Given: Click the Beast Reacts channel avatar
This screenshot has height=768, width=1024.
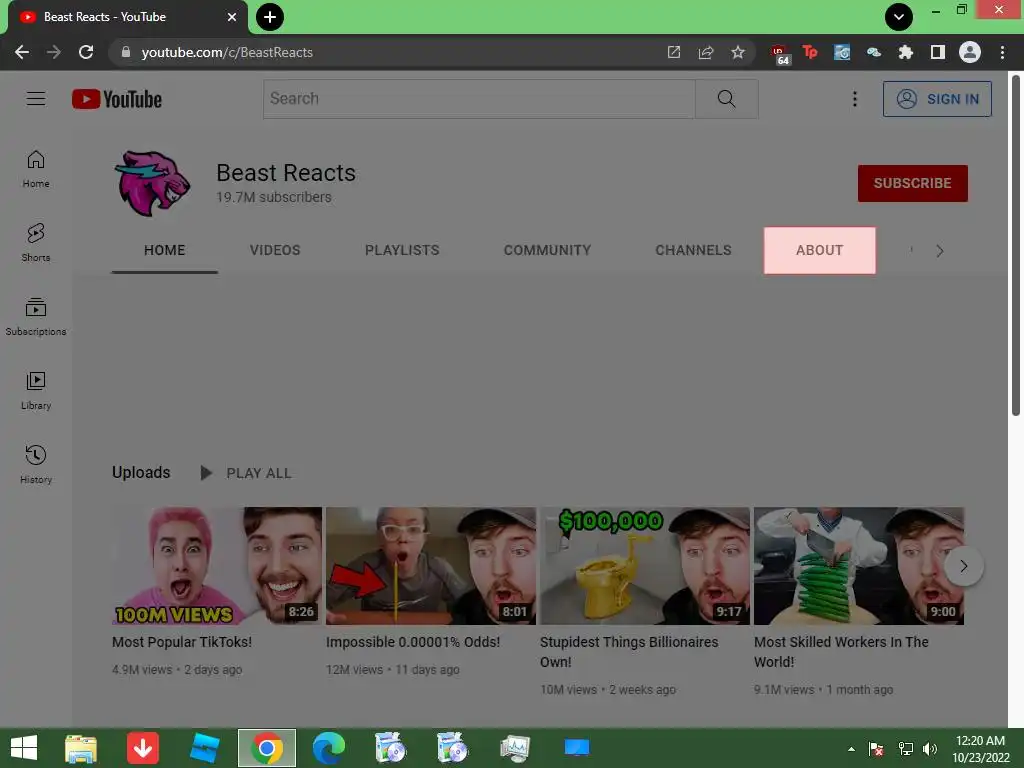Looking at the screenshot, I should point(152,184).
